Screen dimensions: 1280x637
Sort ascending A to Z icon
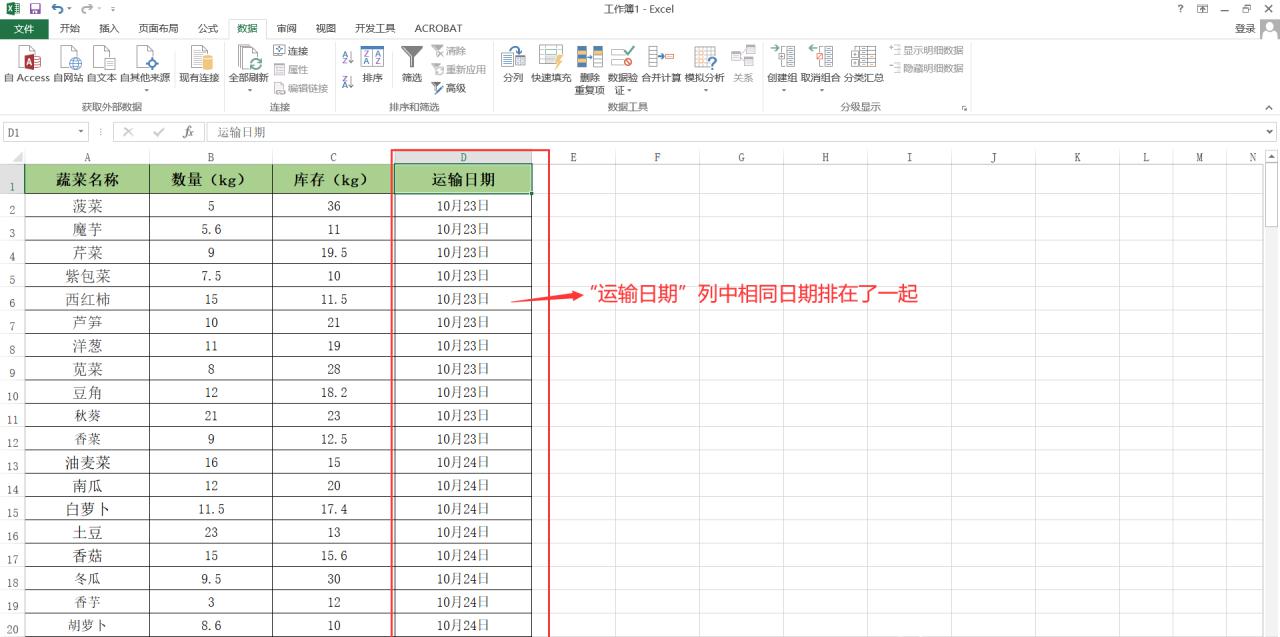click(347, 58)
